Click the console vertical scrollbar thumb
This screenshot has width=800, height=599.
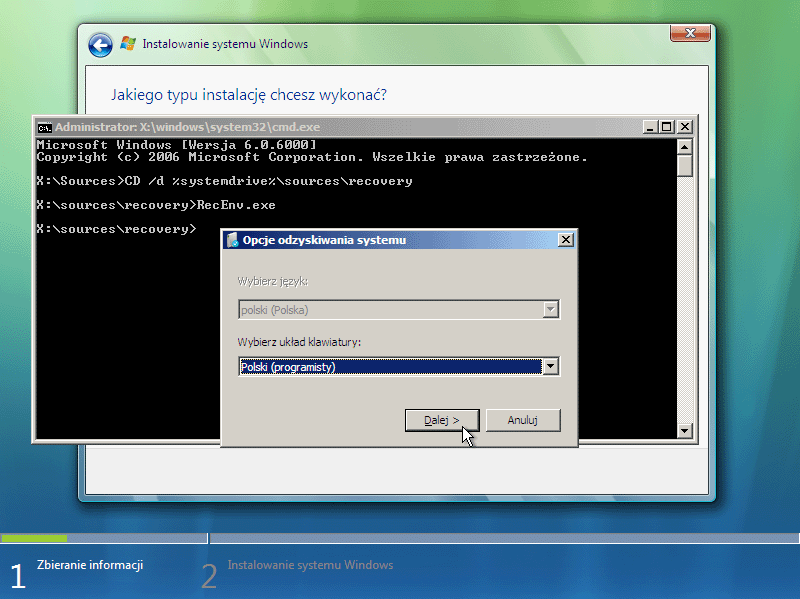coord(684,166)
